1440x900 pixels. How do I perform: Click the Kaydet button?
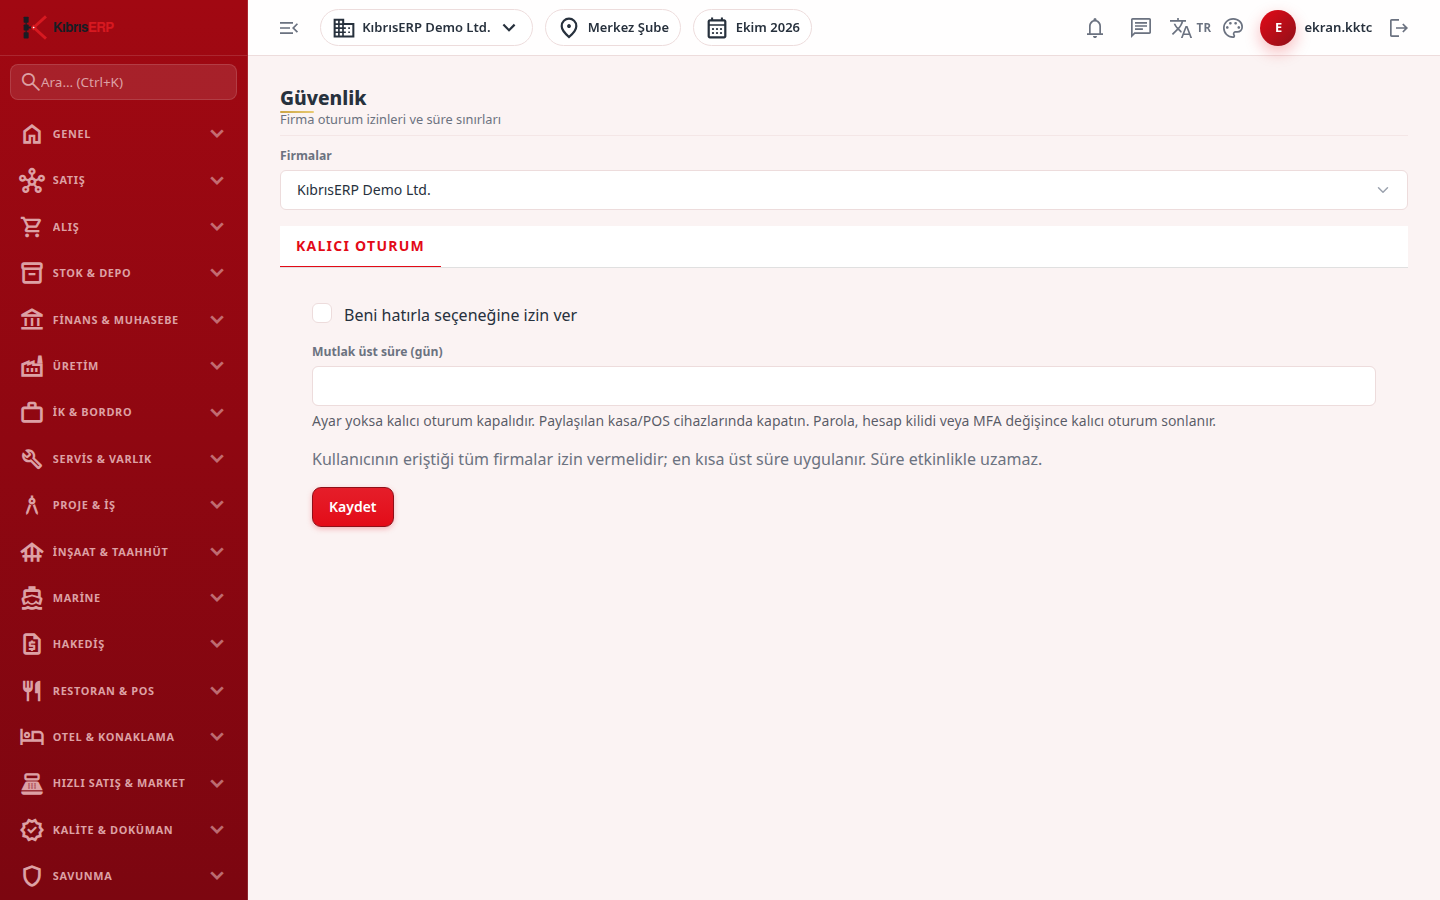pyautogui.click(x=353, y=507)
